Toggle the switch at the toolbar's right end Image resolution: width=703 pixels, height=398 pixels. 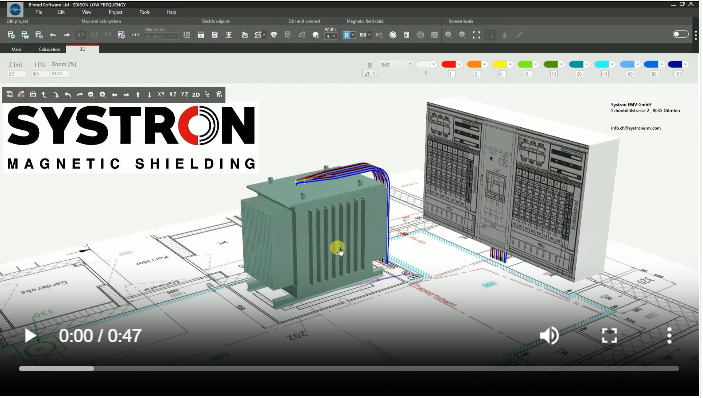click(681, 34)
